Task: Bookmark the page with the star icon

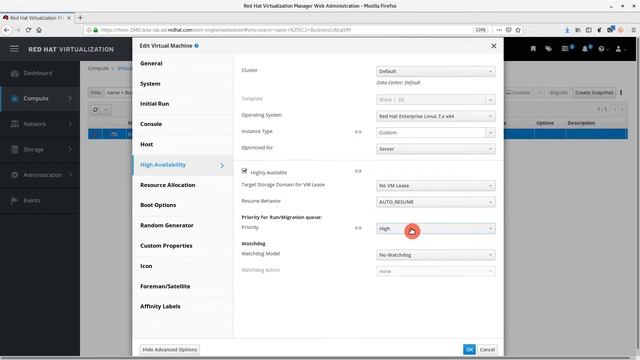Action: click(x=518, y=30)
